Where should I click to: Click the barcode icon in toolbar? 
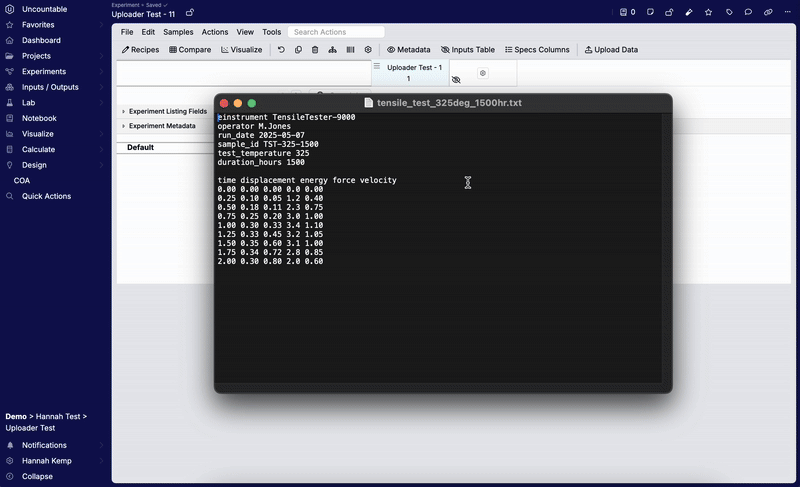click(x=350, y=49)
